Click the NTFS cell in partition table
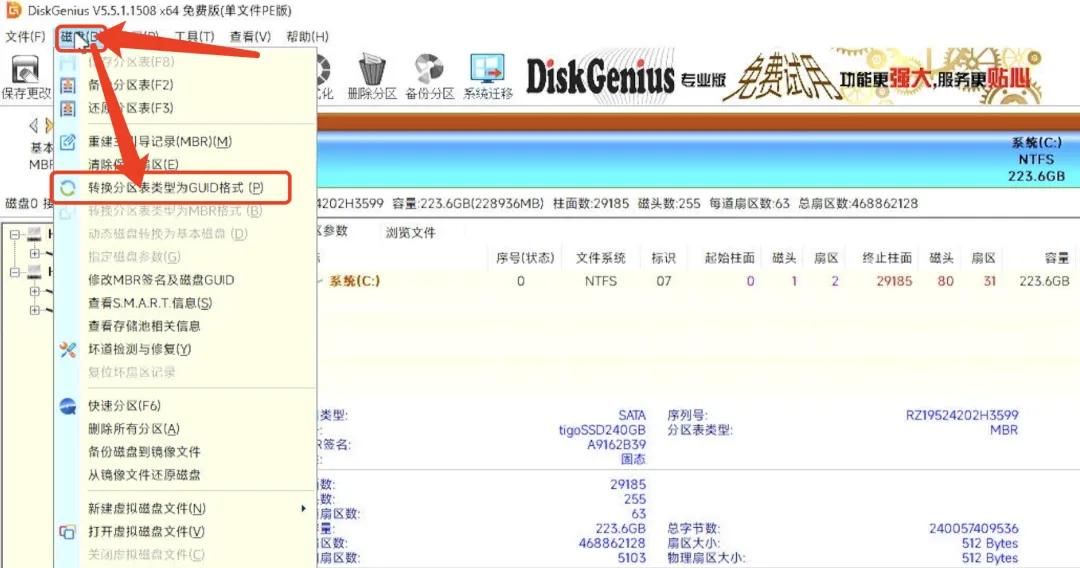This screenshot has height=568, width=1080. 601,281
